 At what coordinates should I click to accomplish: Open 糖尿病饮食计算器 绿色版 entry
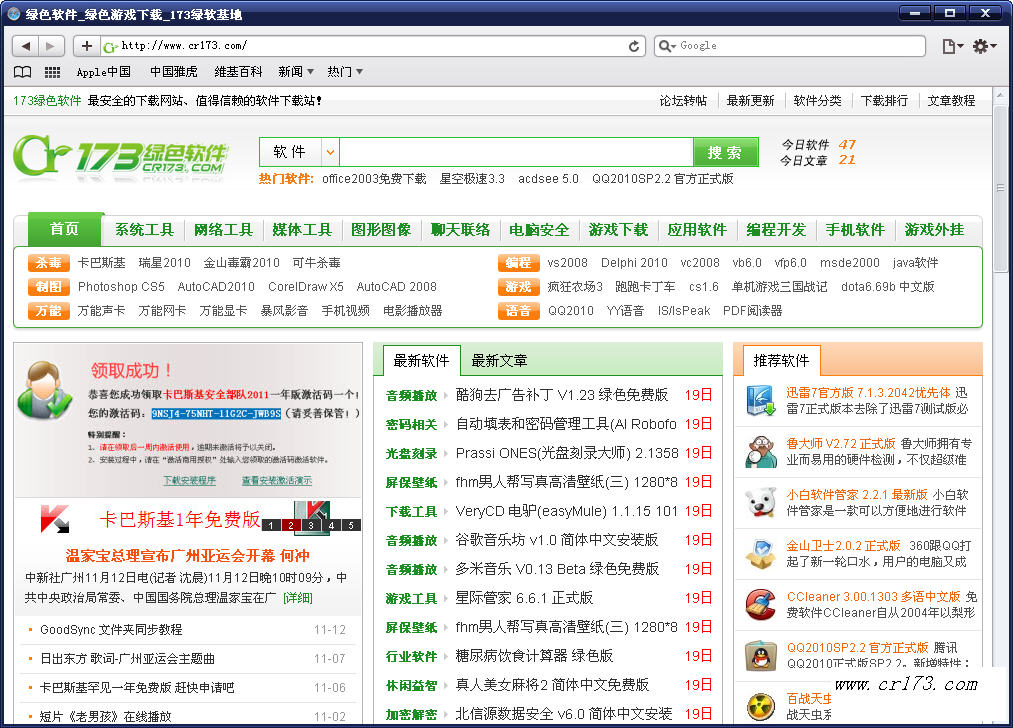(x=534, y=656)
